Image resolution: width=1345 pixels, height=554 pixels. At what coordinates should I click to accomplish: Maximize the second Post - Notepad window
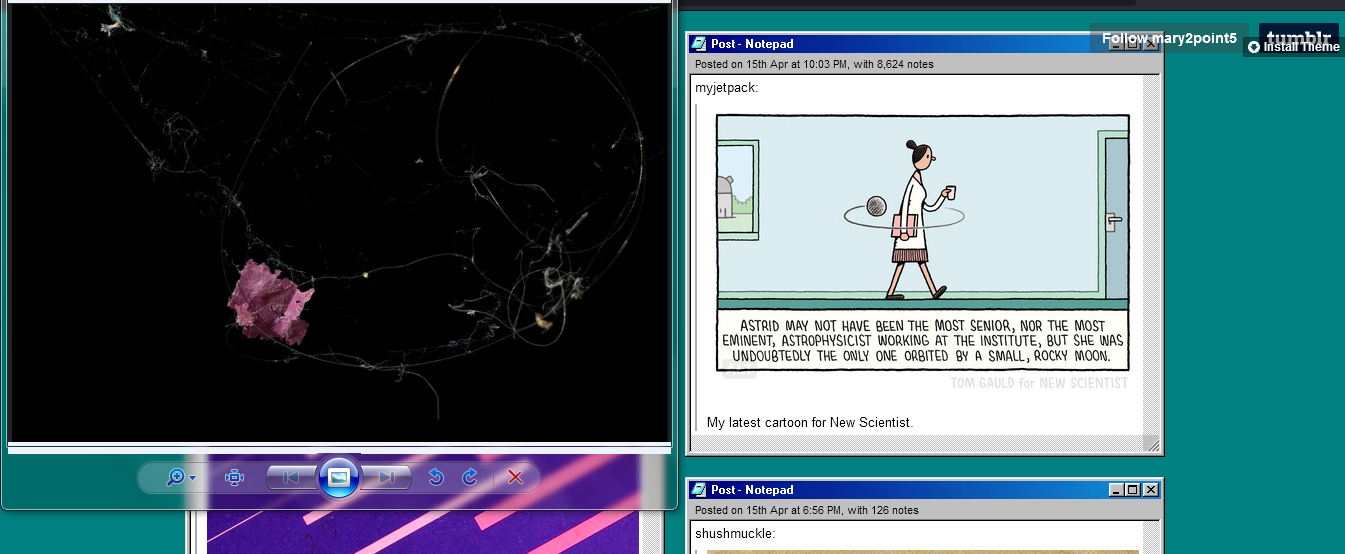pos(1133,490)
